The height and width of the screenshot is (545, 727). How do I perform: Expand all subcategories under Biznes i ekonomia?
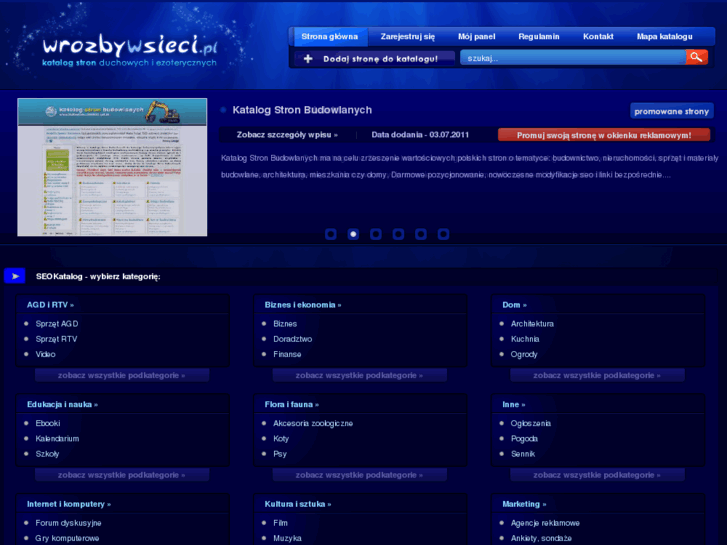(359, 375)
